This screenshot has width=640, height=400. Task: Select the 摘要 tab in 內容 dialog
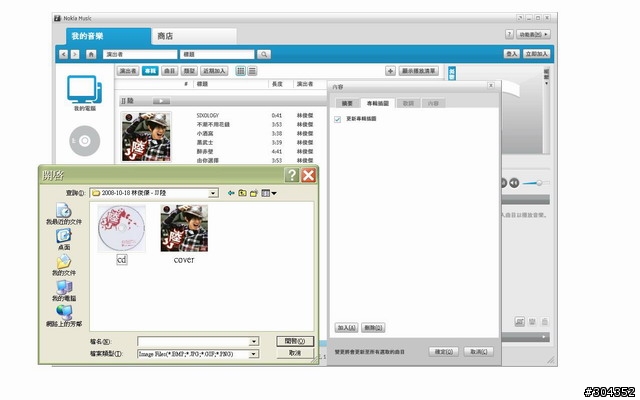(x=347, y=103)
